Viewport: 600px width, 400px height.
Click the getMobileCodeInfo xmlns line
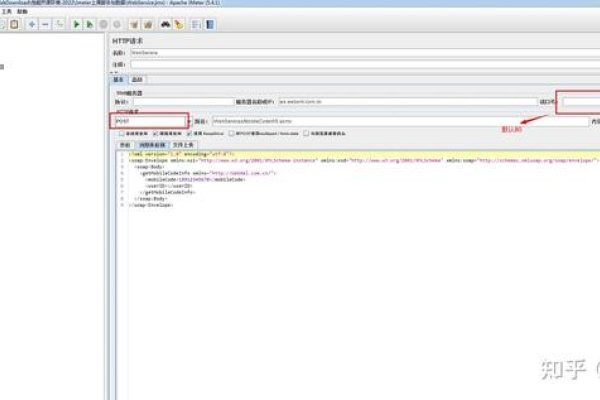tap(208, 173)
